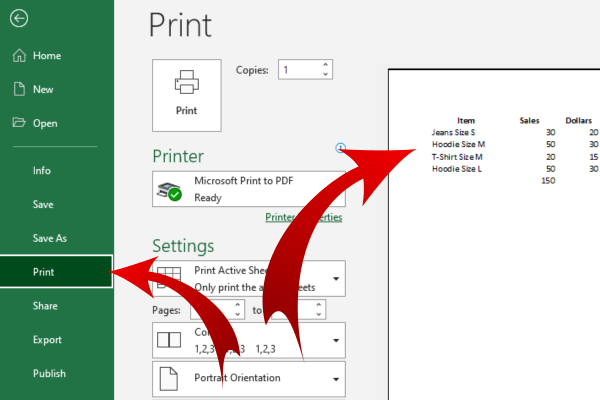Click the back arrow circle icon
This screenshot has height=400, width=600.
tap(19, 18)
